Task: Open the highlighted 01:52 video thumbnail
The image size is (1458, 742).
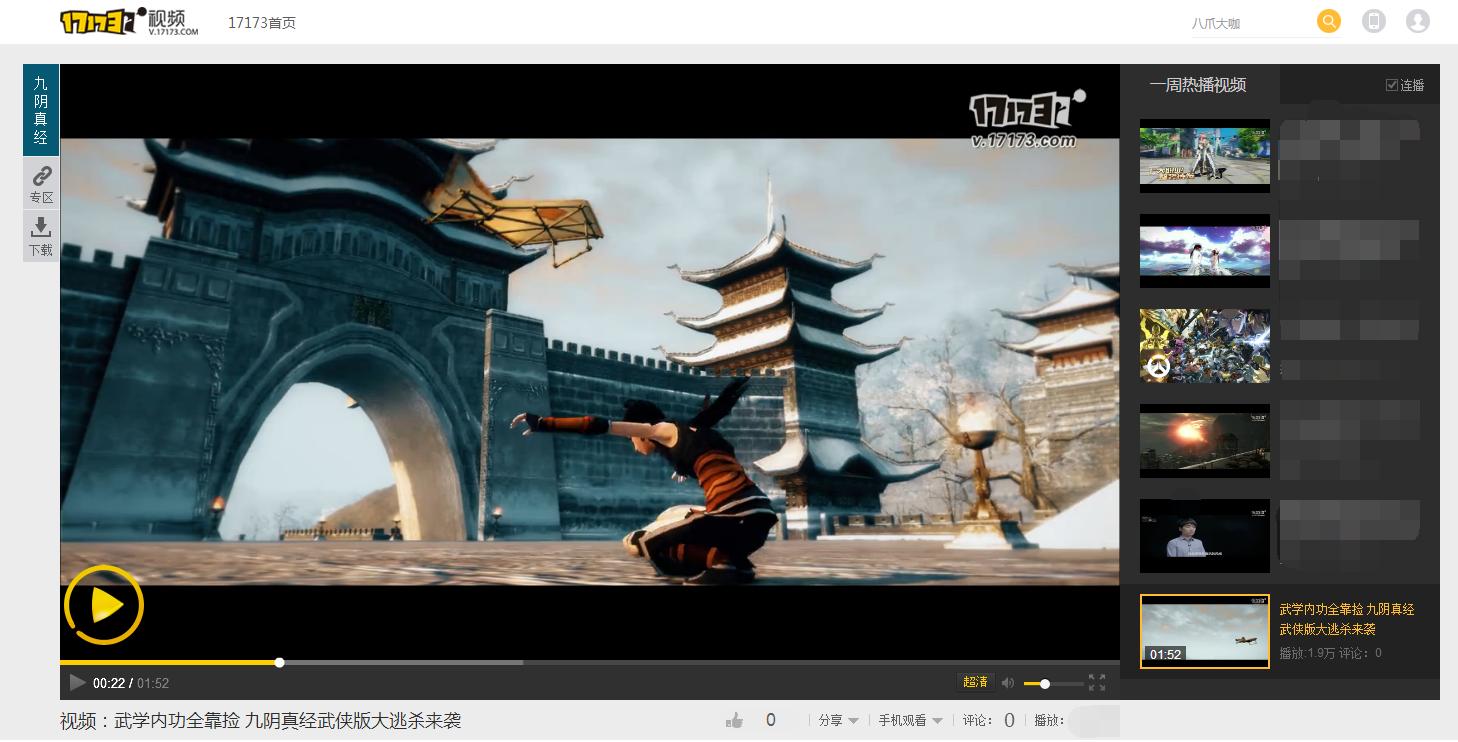Action: click(1204, 631)
